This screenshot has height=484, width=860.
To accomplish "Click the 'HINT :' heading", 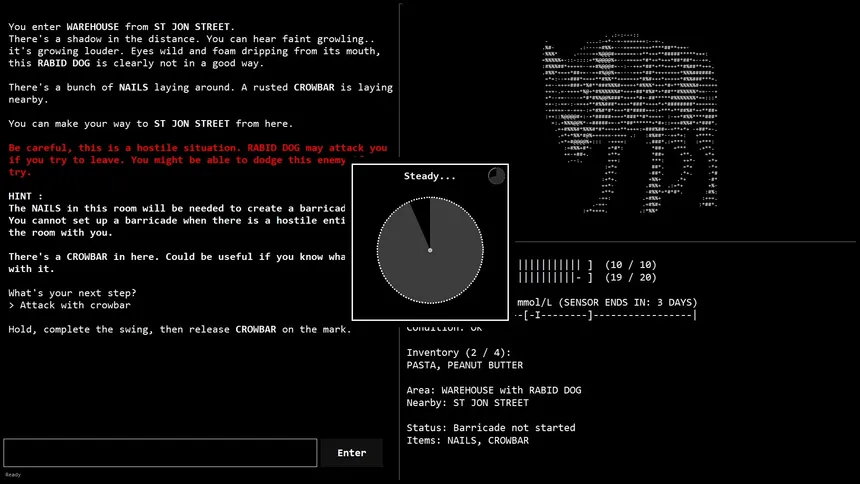I will [25, 196].
